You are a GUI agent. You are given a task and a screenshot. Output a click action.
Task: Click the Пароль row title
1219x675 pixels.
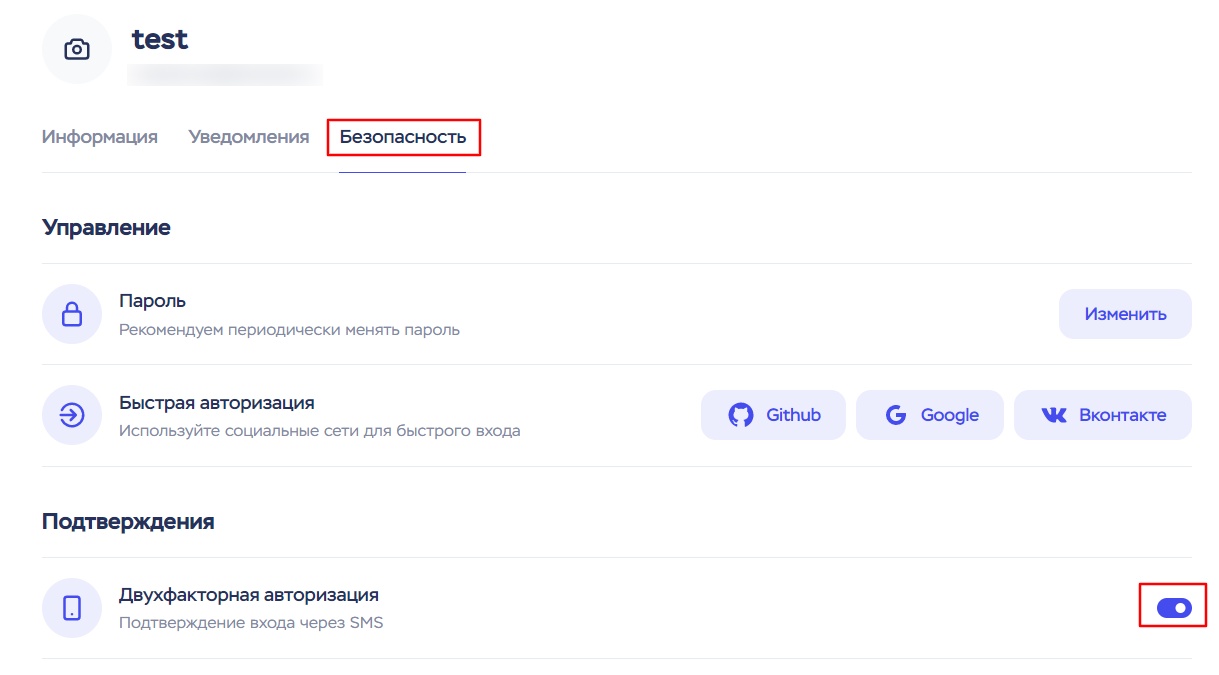pos(152,301)
